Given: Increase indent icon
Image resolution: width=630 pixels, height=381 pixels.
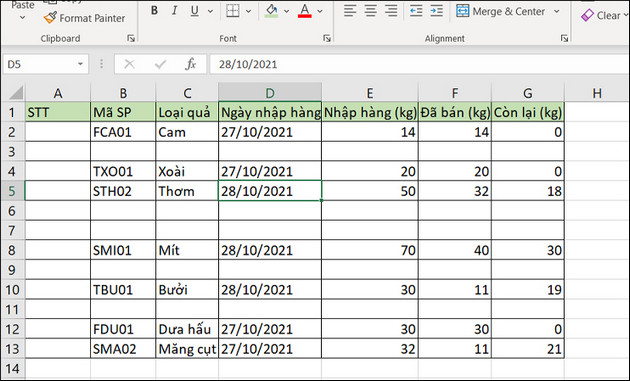Looking at the screenshot, I should click(436, 11).
